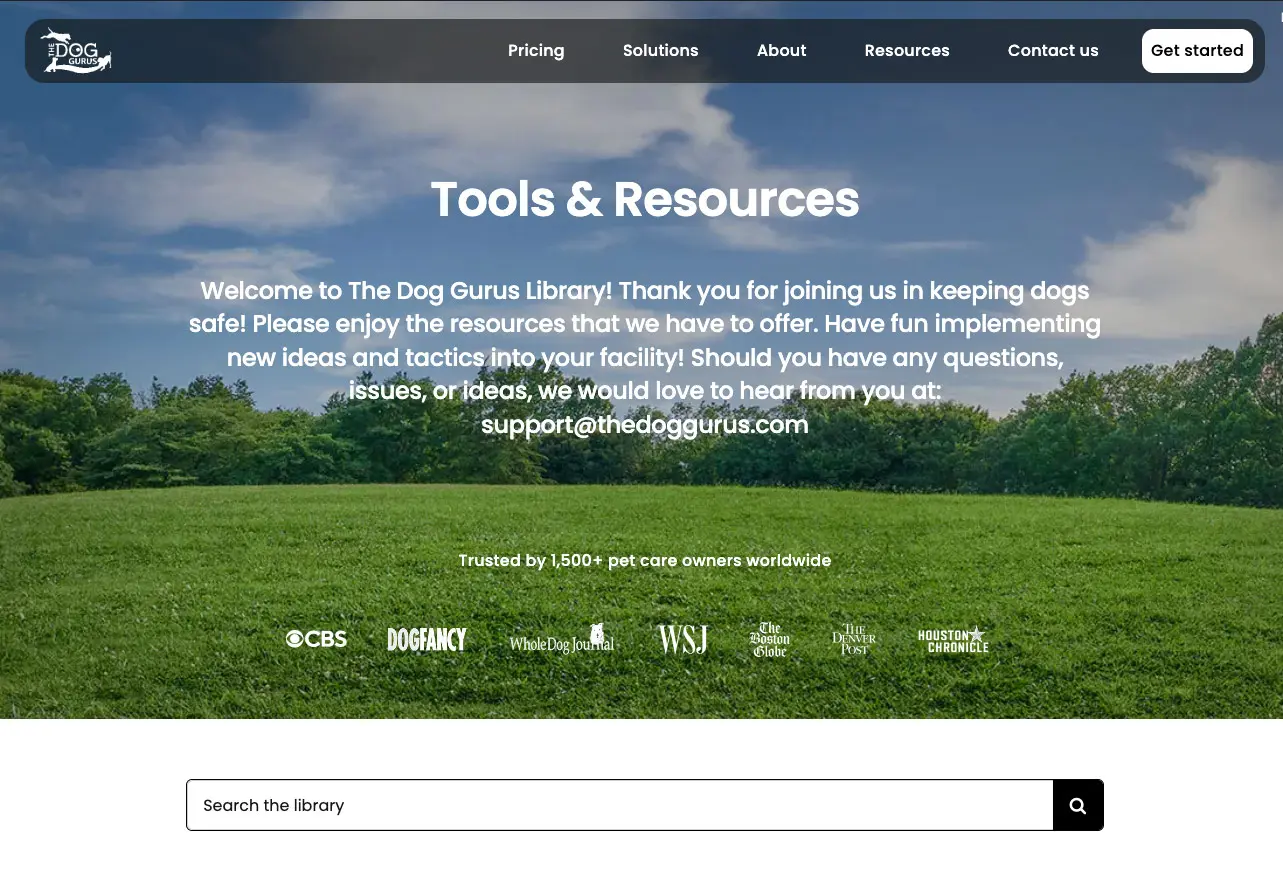Click the CBS logo
Image resolution: width=1283 pixels, height=879 pixels.
[316, 639]
